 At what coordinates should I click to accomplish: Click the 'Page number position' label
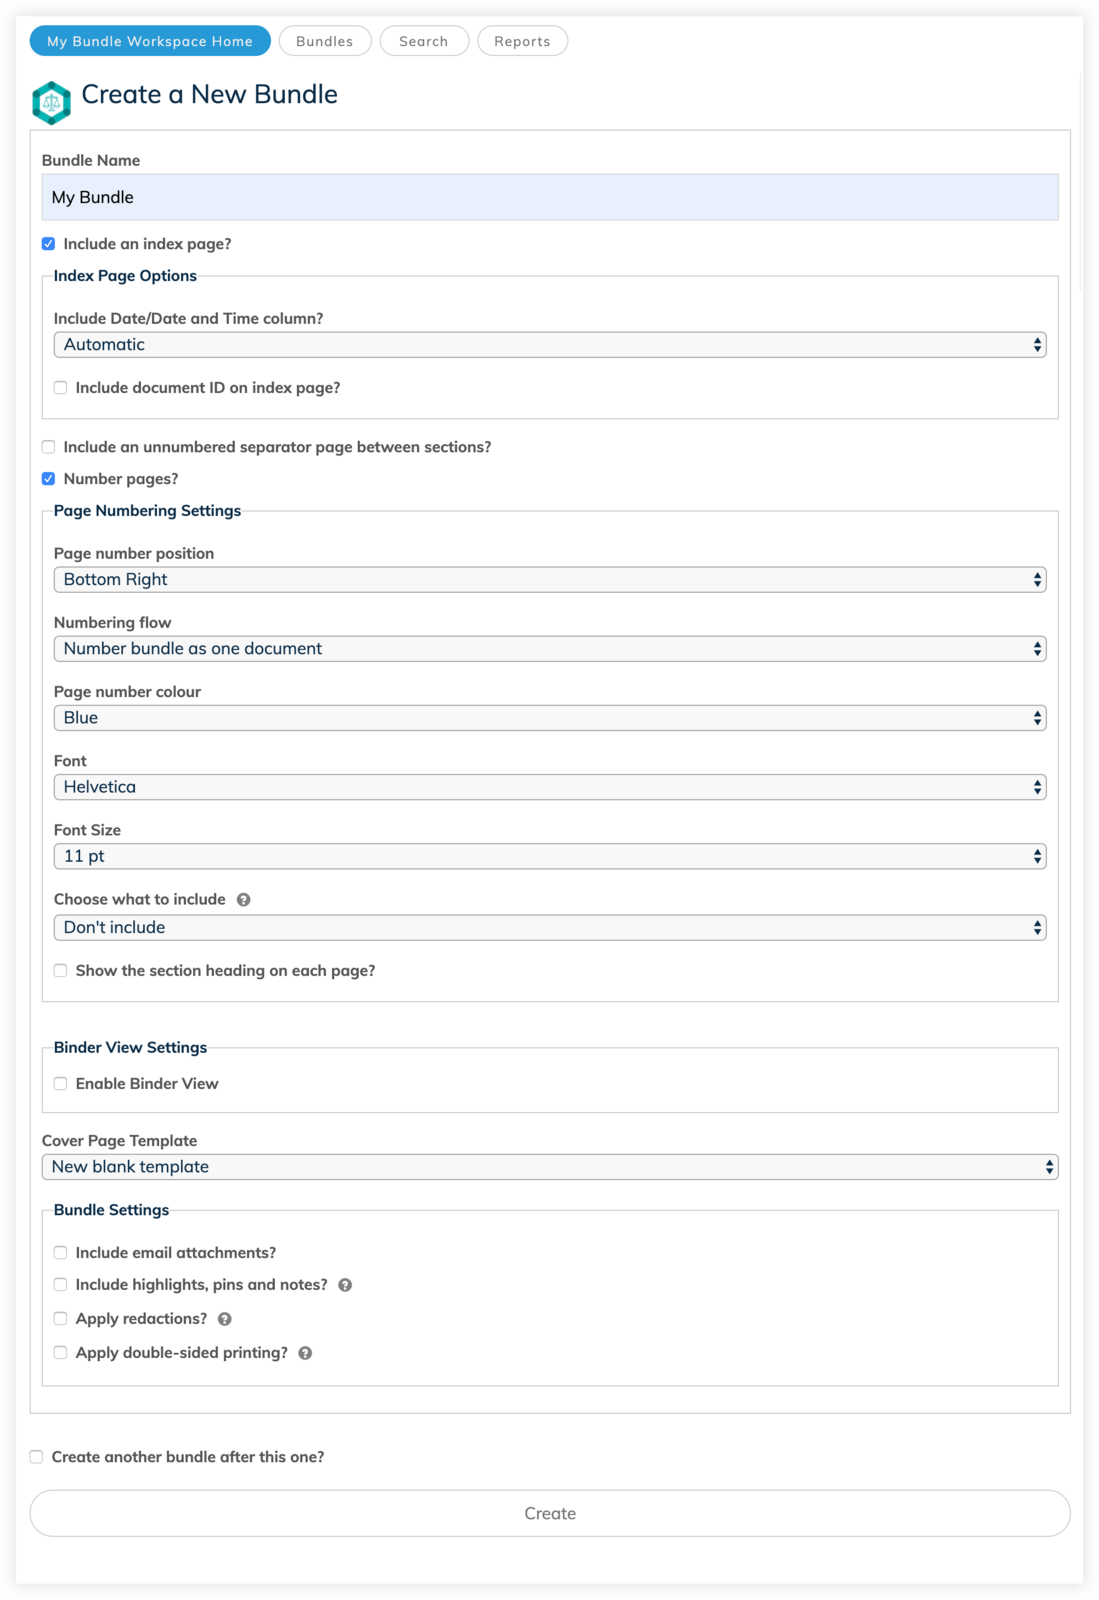click(x=134, y=554)
